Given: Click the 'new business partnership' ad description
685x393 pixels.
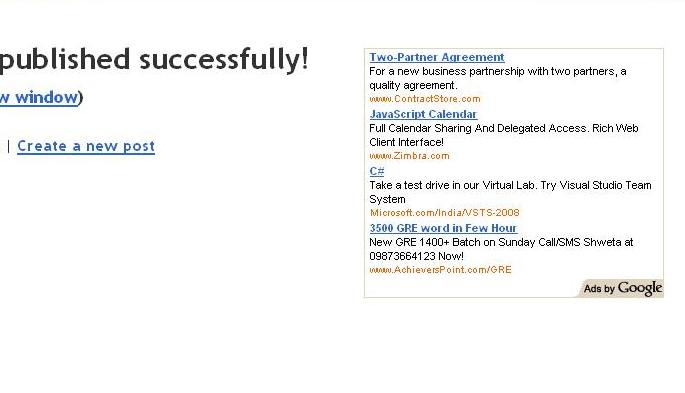Looking at the screenshot, I should (x=498, y=78).
